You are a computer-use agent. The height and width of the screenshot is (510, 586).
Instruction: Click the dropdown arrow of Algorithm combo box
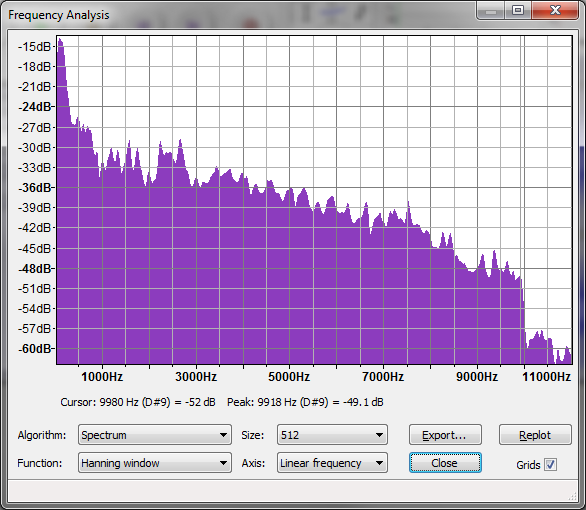coord(223,435)
